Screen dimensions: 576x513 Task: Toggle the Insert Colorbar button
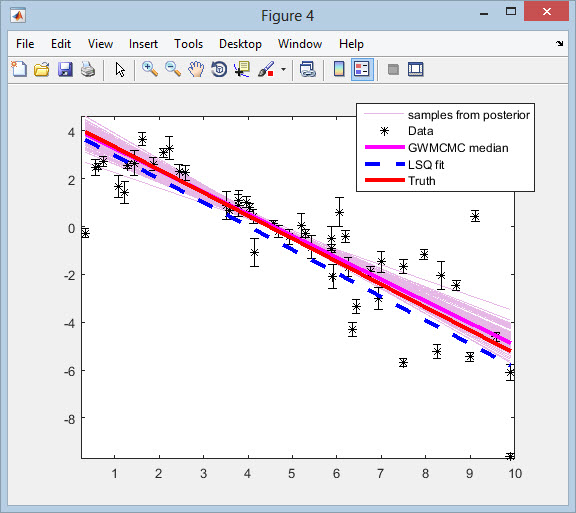point(339,69)
